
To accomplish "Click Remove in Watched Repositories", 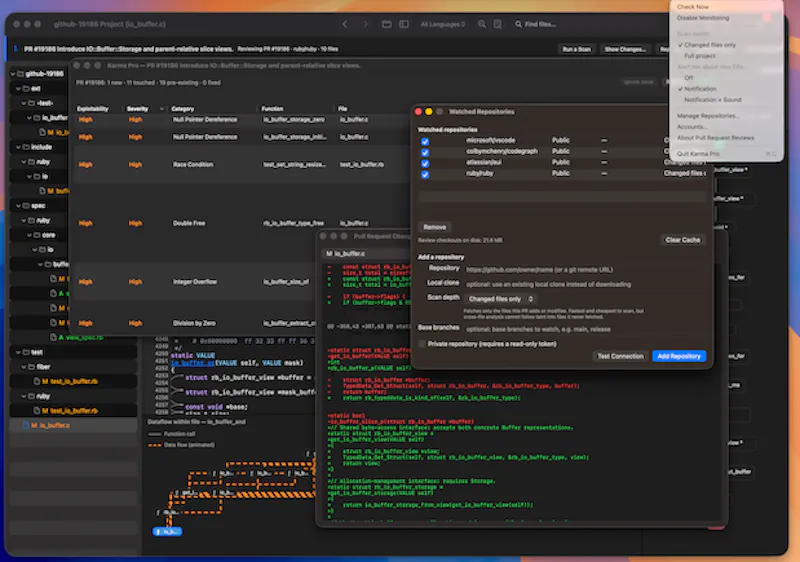I will tap(435, 227).
